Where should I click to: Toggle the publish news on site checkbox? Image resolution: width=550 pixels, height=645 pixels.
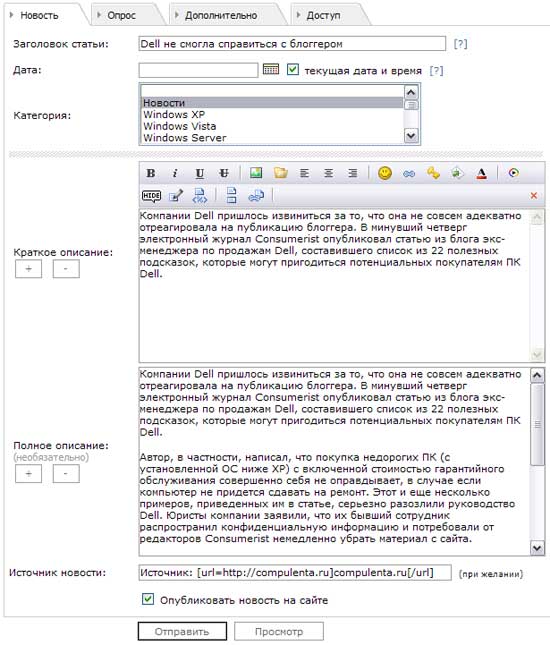148,599
